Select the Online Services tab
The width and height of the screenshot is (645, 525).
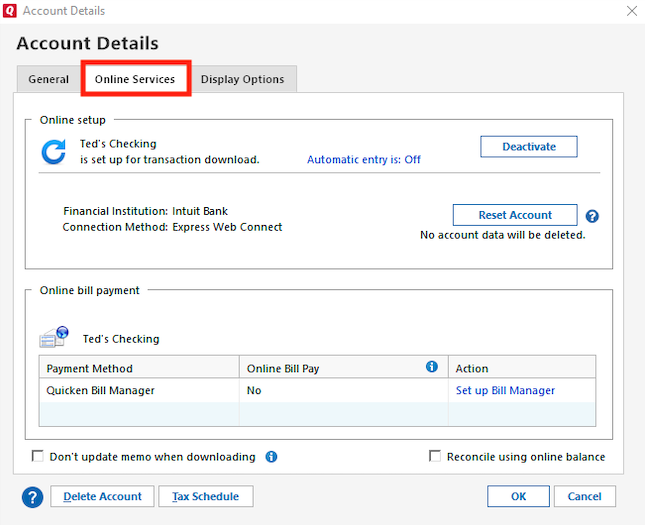point(135,80)
